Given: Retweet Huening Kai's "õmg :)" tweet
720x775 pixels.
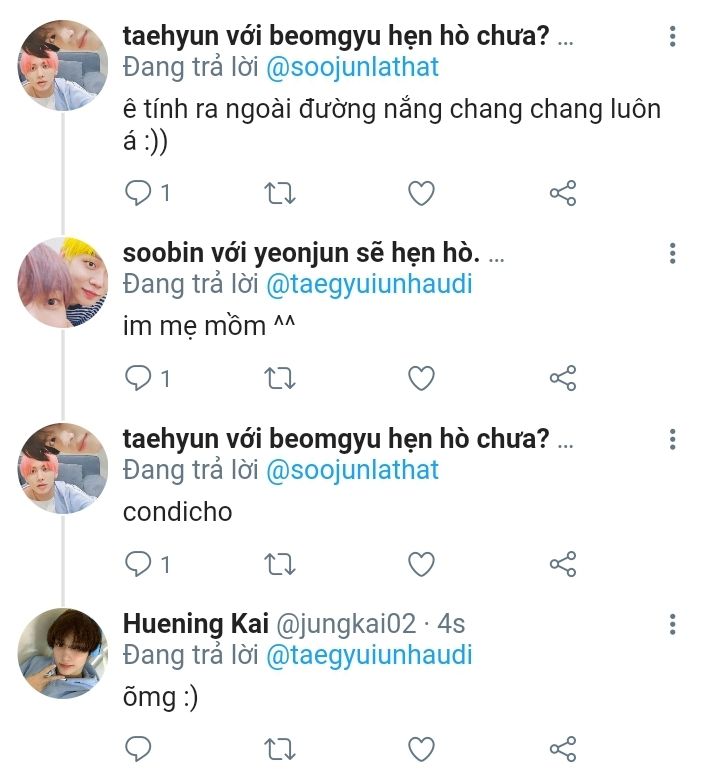Looking at the screenshot, I should (281, 748).
